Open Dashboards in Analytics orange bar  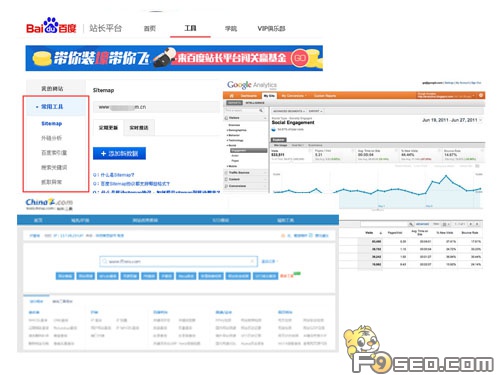pos(249,96)
